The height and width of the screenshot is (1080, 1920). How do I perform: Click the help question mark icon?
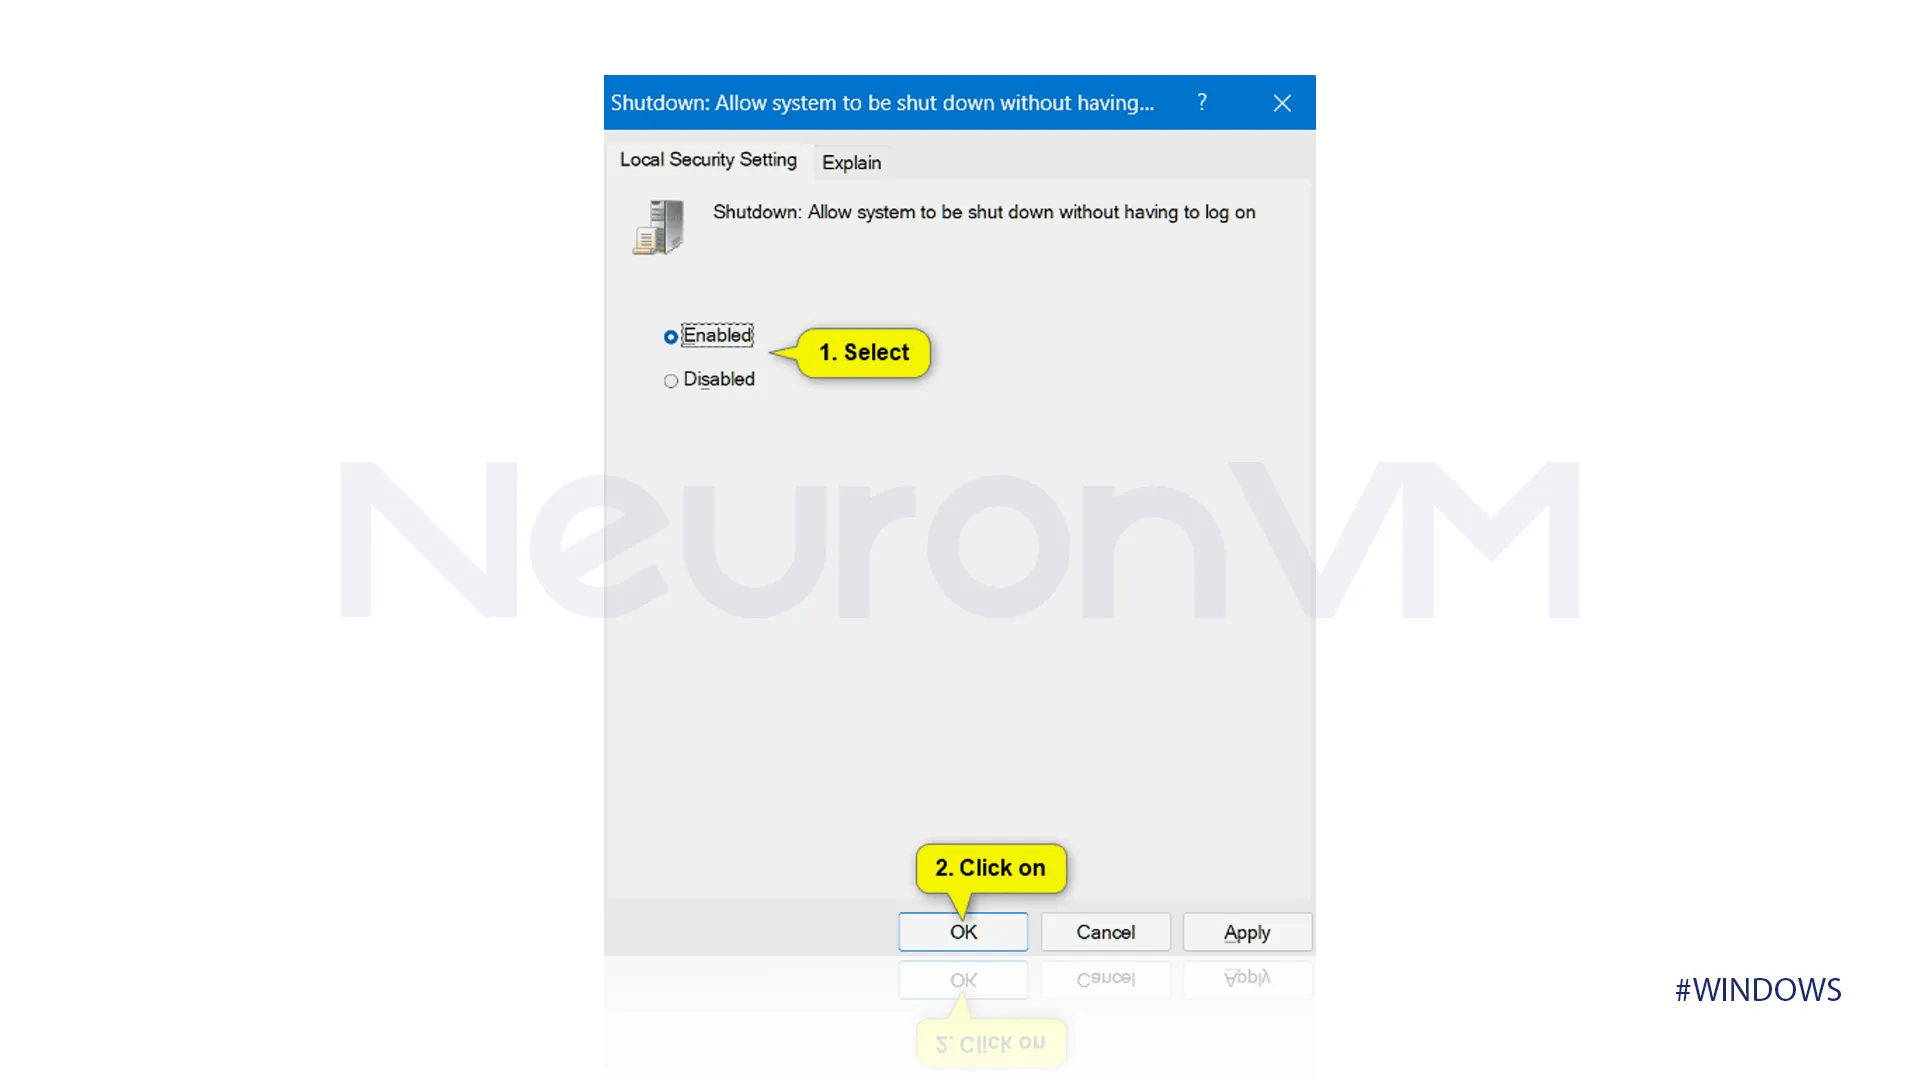tap(1201, 102)
